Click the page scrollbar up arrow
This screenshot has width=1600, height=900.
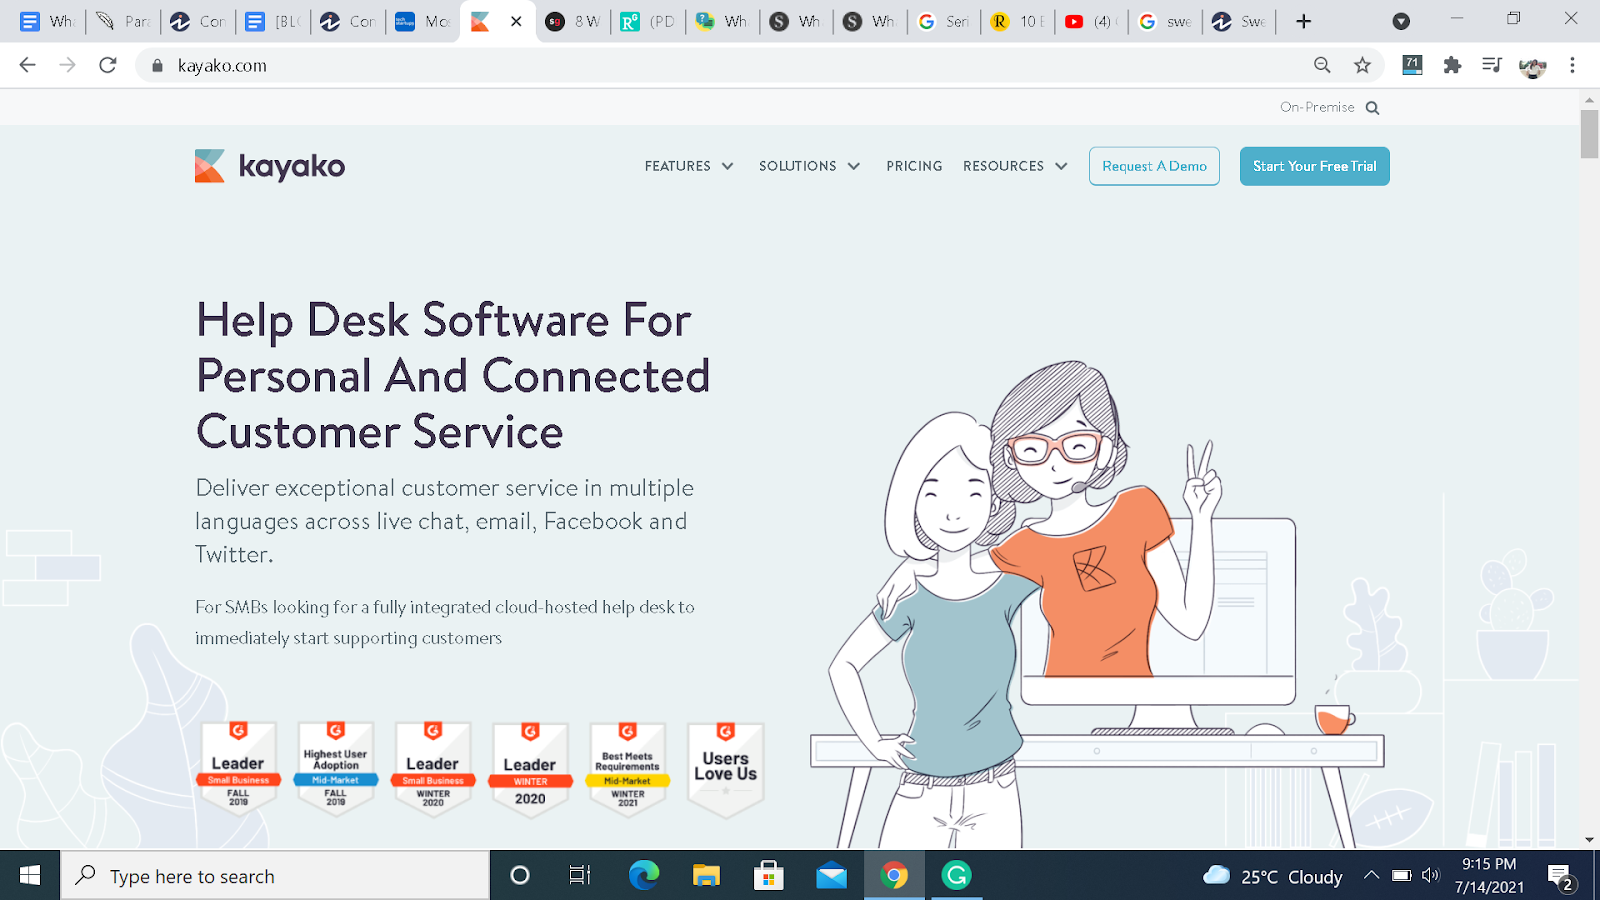pos(1589,100)
